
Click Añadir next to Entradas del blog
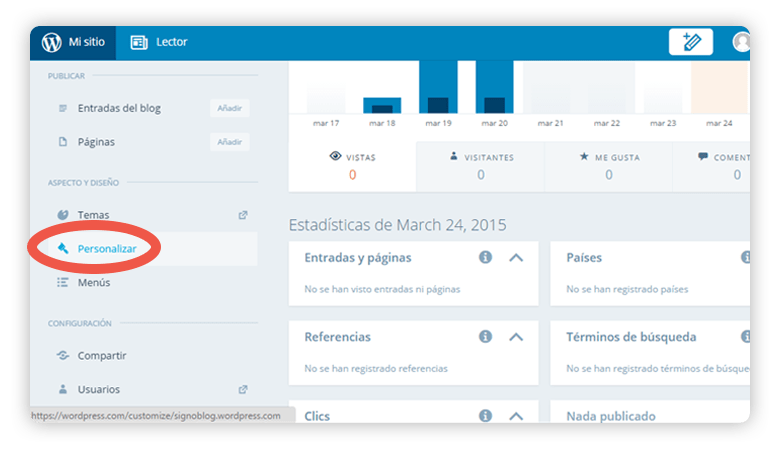coord(229,108)
